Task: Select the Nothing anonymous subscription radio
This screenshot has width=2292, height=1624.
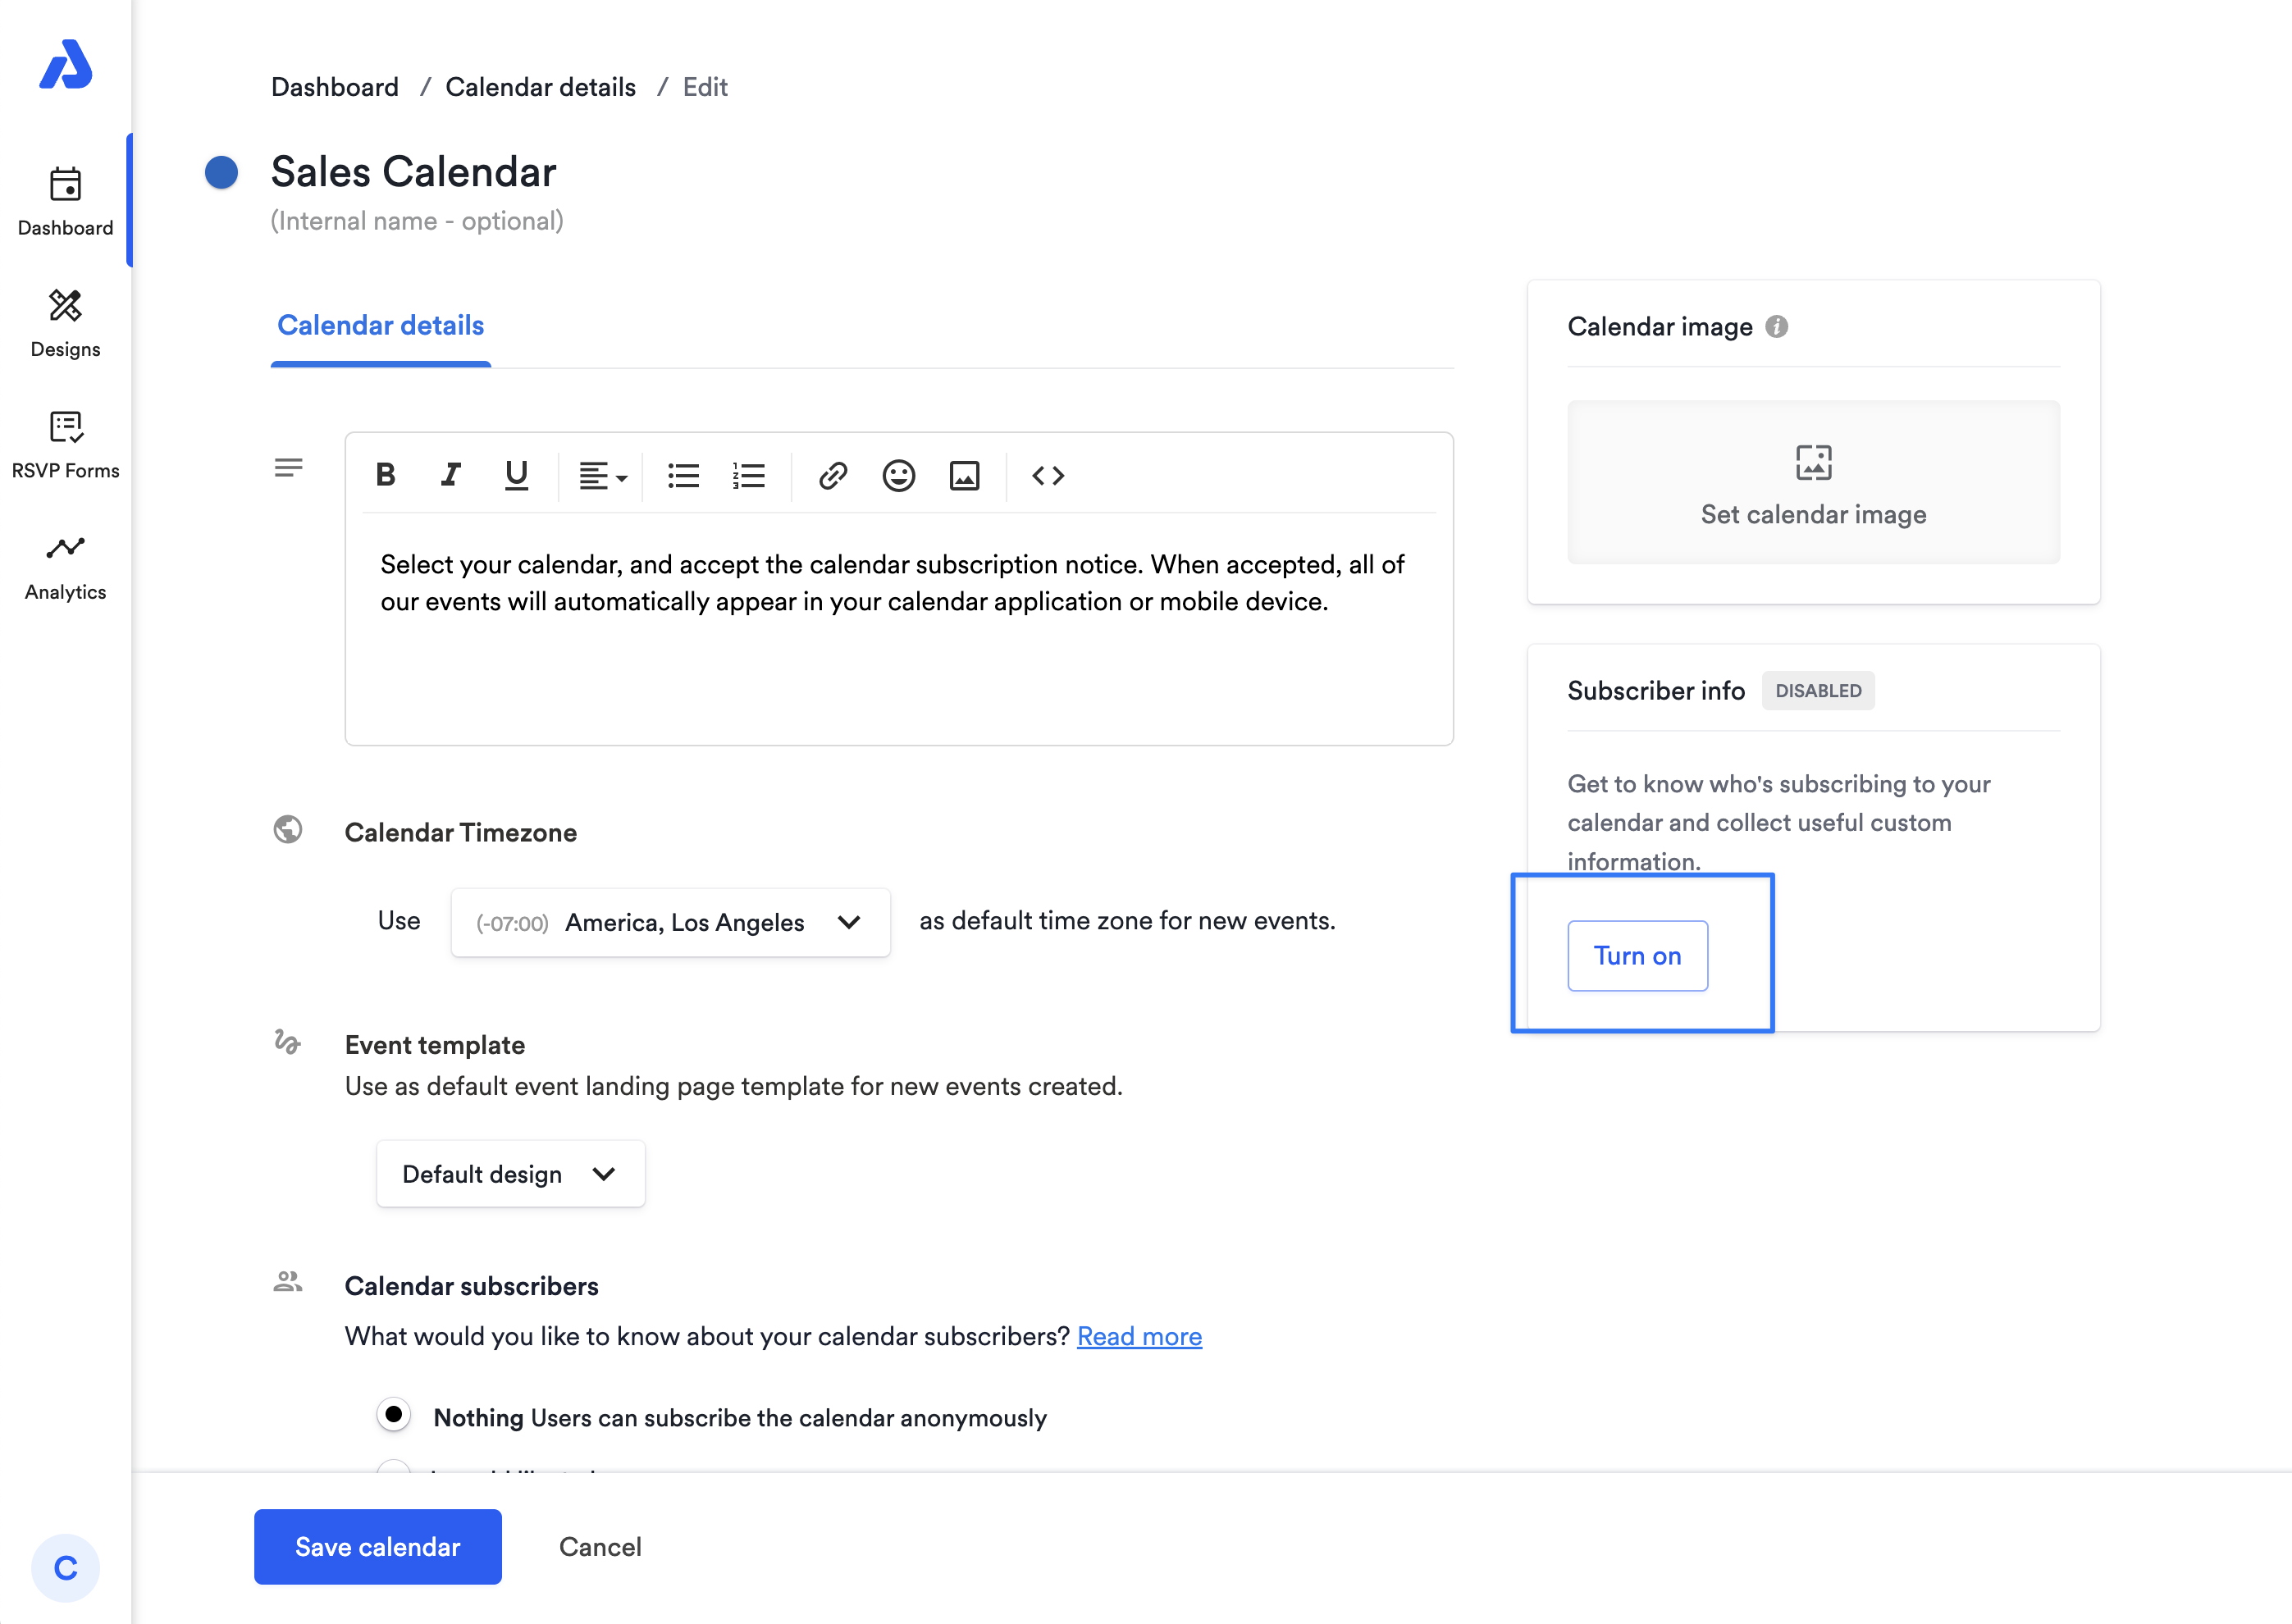Action: pos(394,1415)
